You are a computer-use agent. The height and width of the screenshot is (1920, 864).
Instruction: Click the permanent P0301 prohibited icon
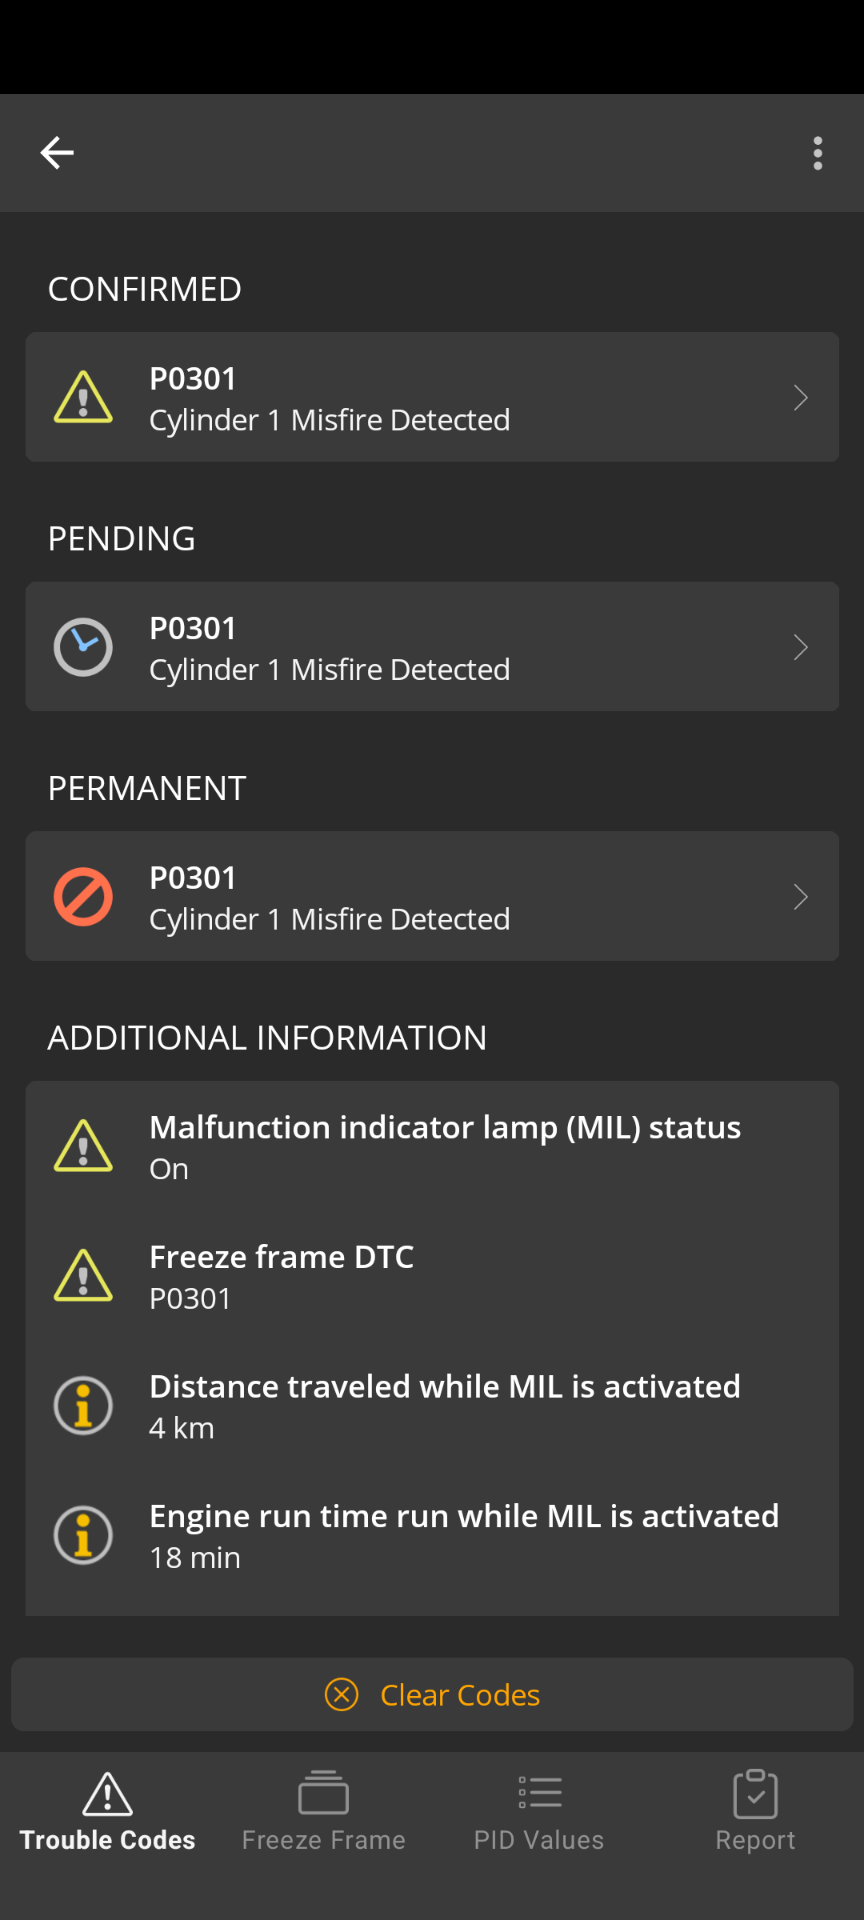[83, 896]
